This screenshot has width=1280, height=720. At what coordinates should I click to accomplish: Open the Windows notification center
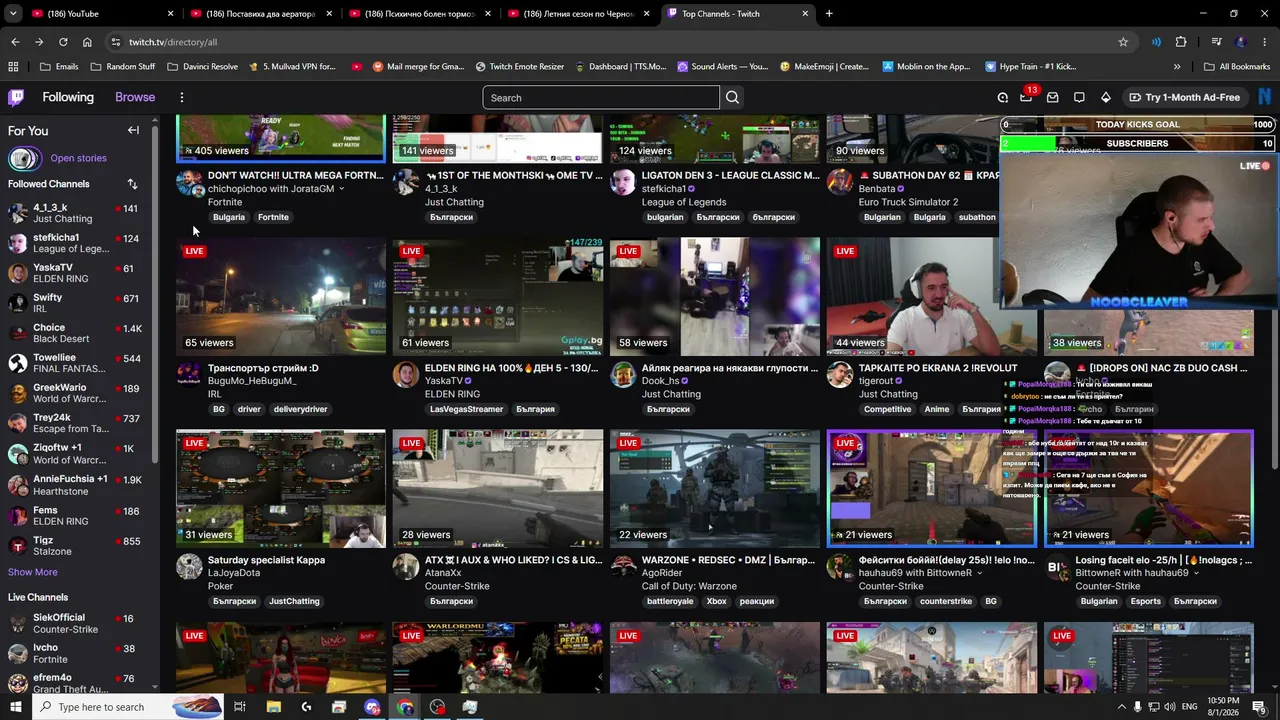tap(1259, 707)
